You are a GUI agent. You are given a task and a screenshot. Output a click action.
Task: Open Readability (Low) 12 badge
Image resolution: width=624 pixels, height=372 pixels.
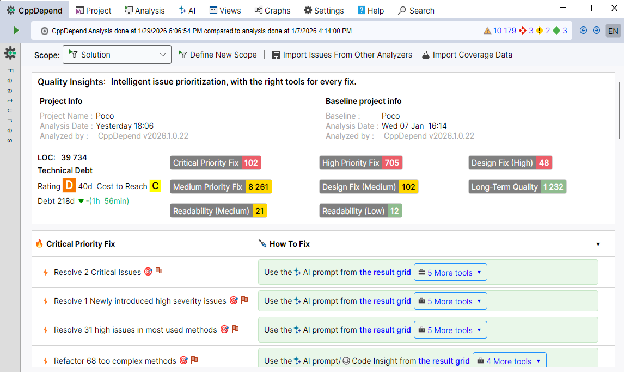[x=361, y=211]
